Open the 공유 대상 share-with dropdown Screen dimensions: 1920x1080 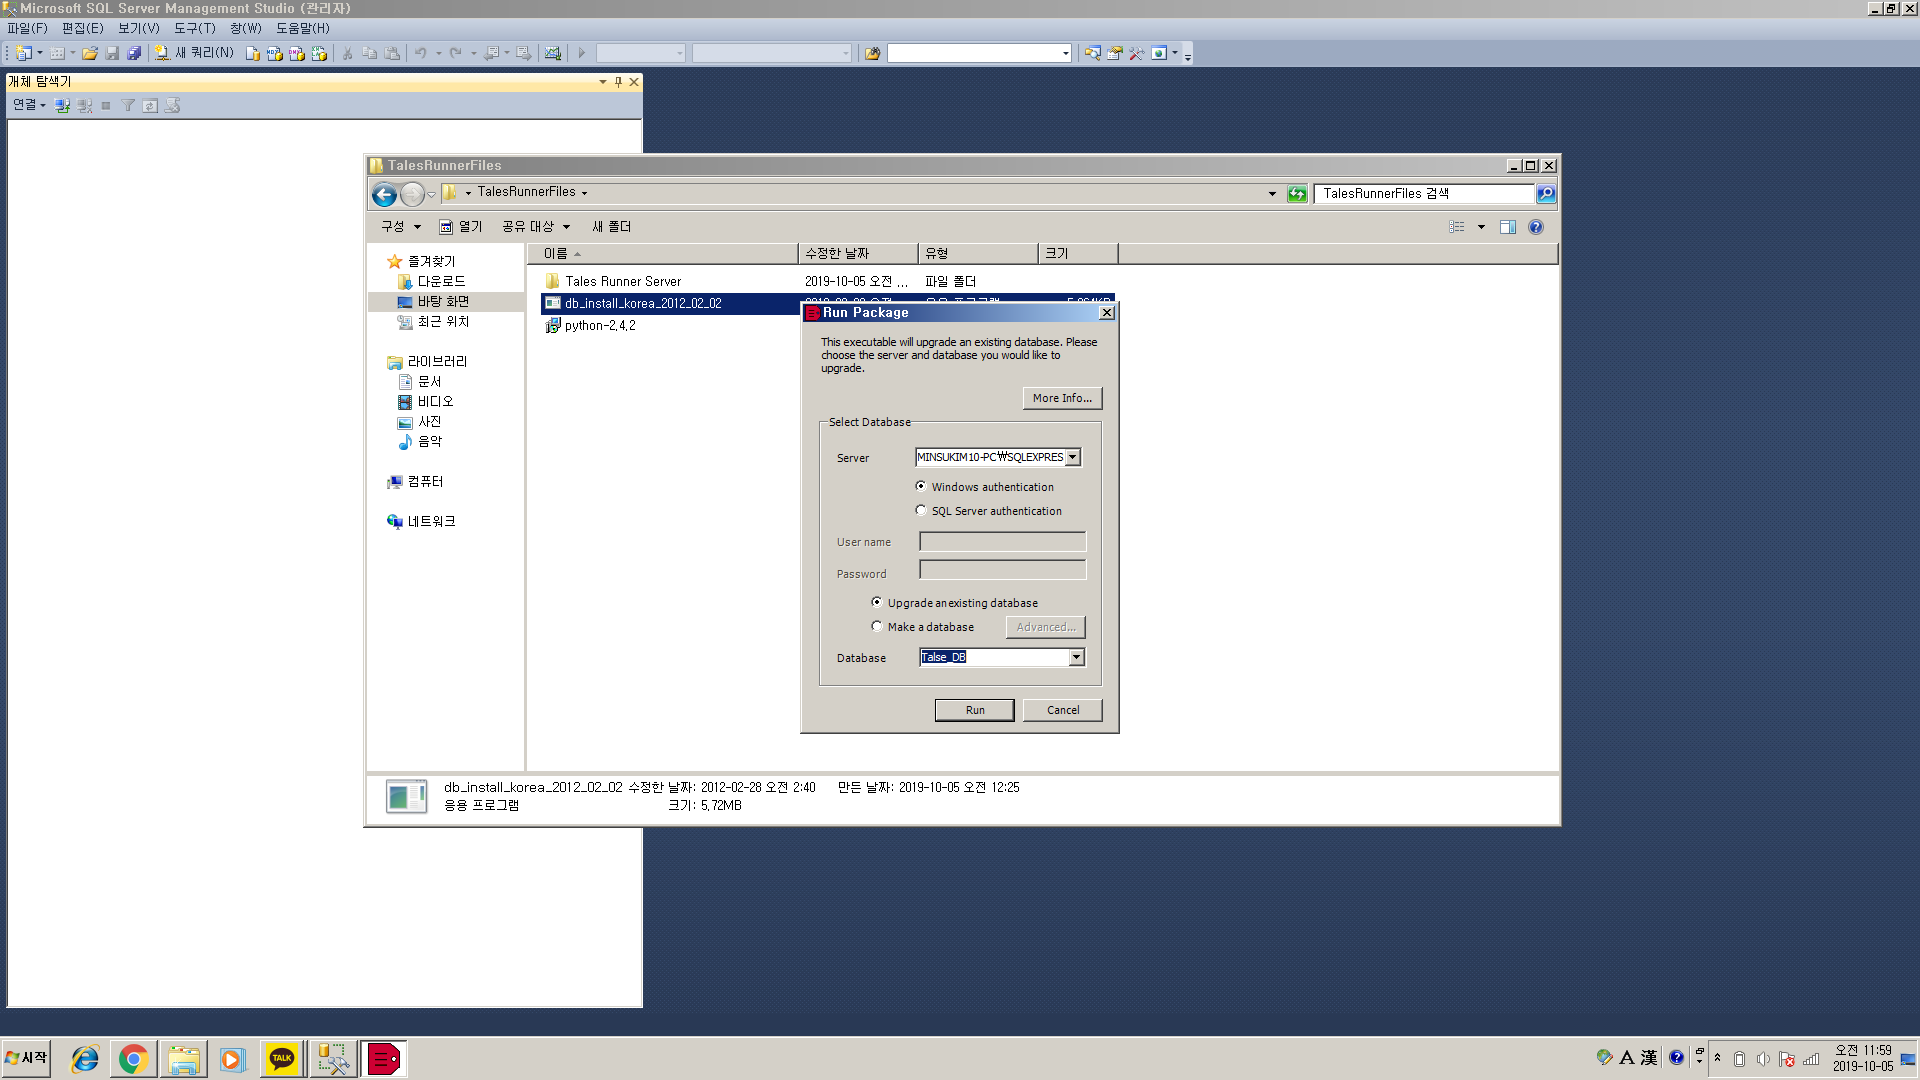pyautogui.click(x=536, y=227)
